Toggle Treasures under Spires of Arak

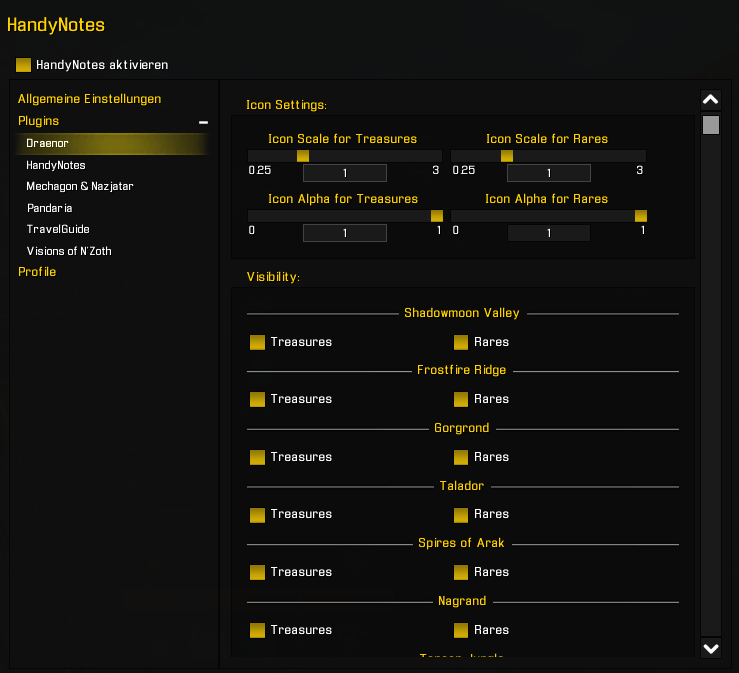pyautogui.click(x=258, y=572)
